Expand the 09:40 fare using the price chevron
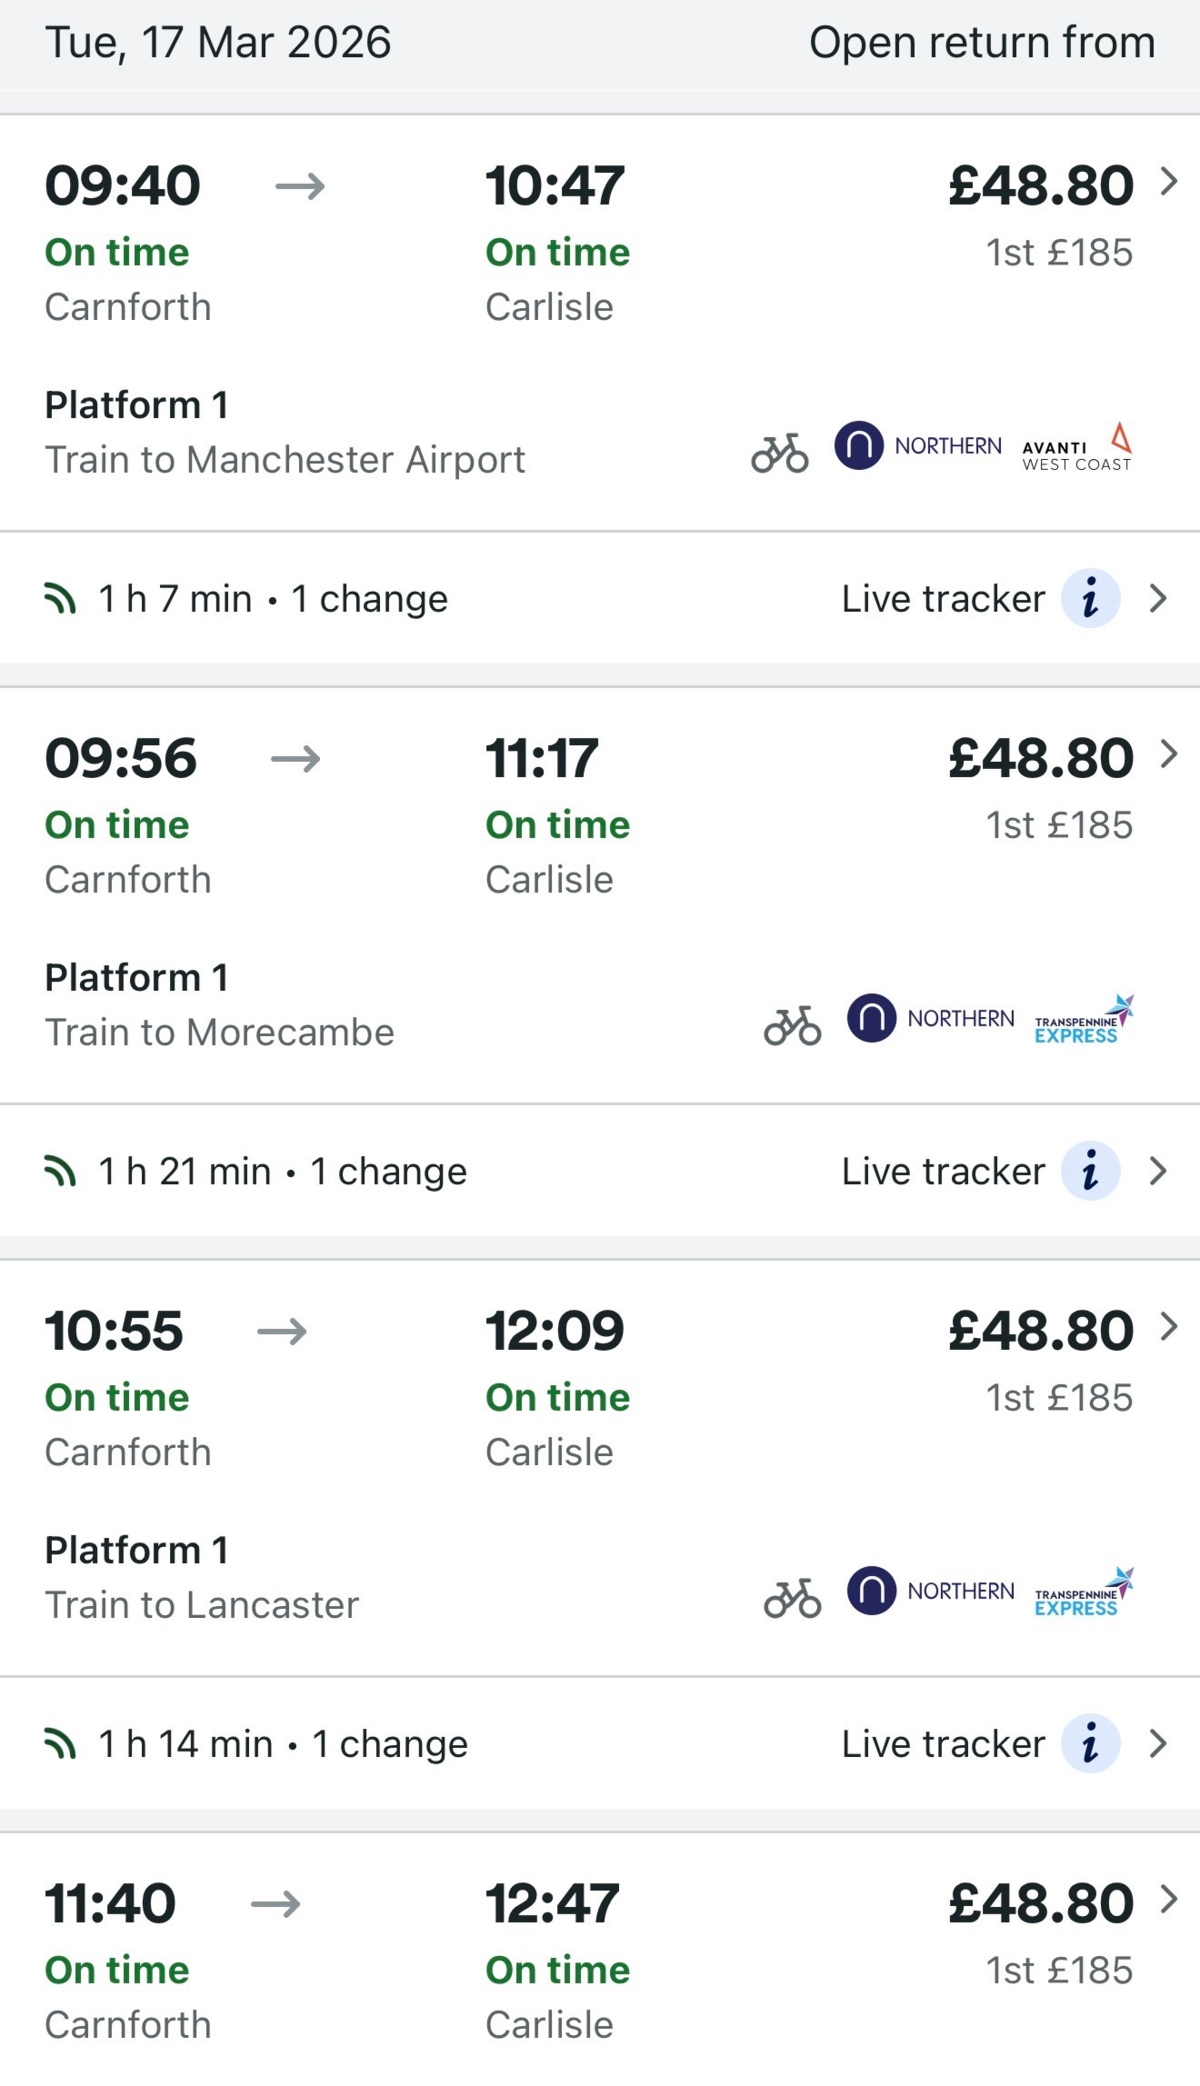The height and width of the screenshot is (2086, 1200). 1168,182
